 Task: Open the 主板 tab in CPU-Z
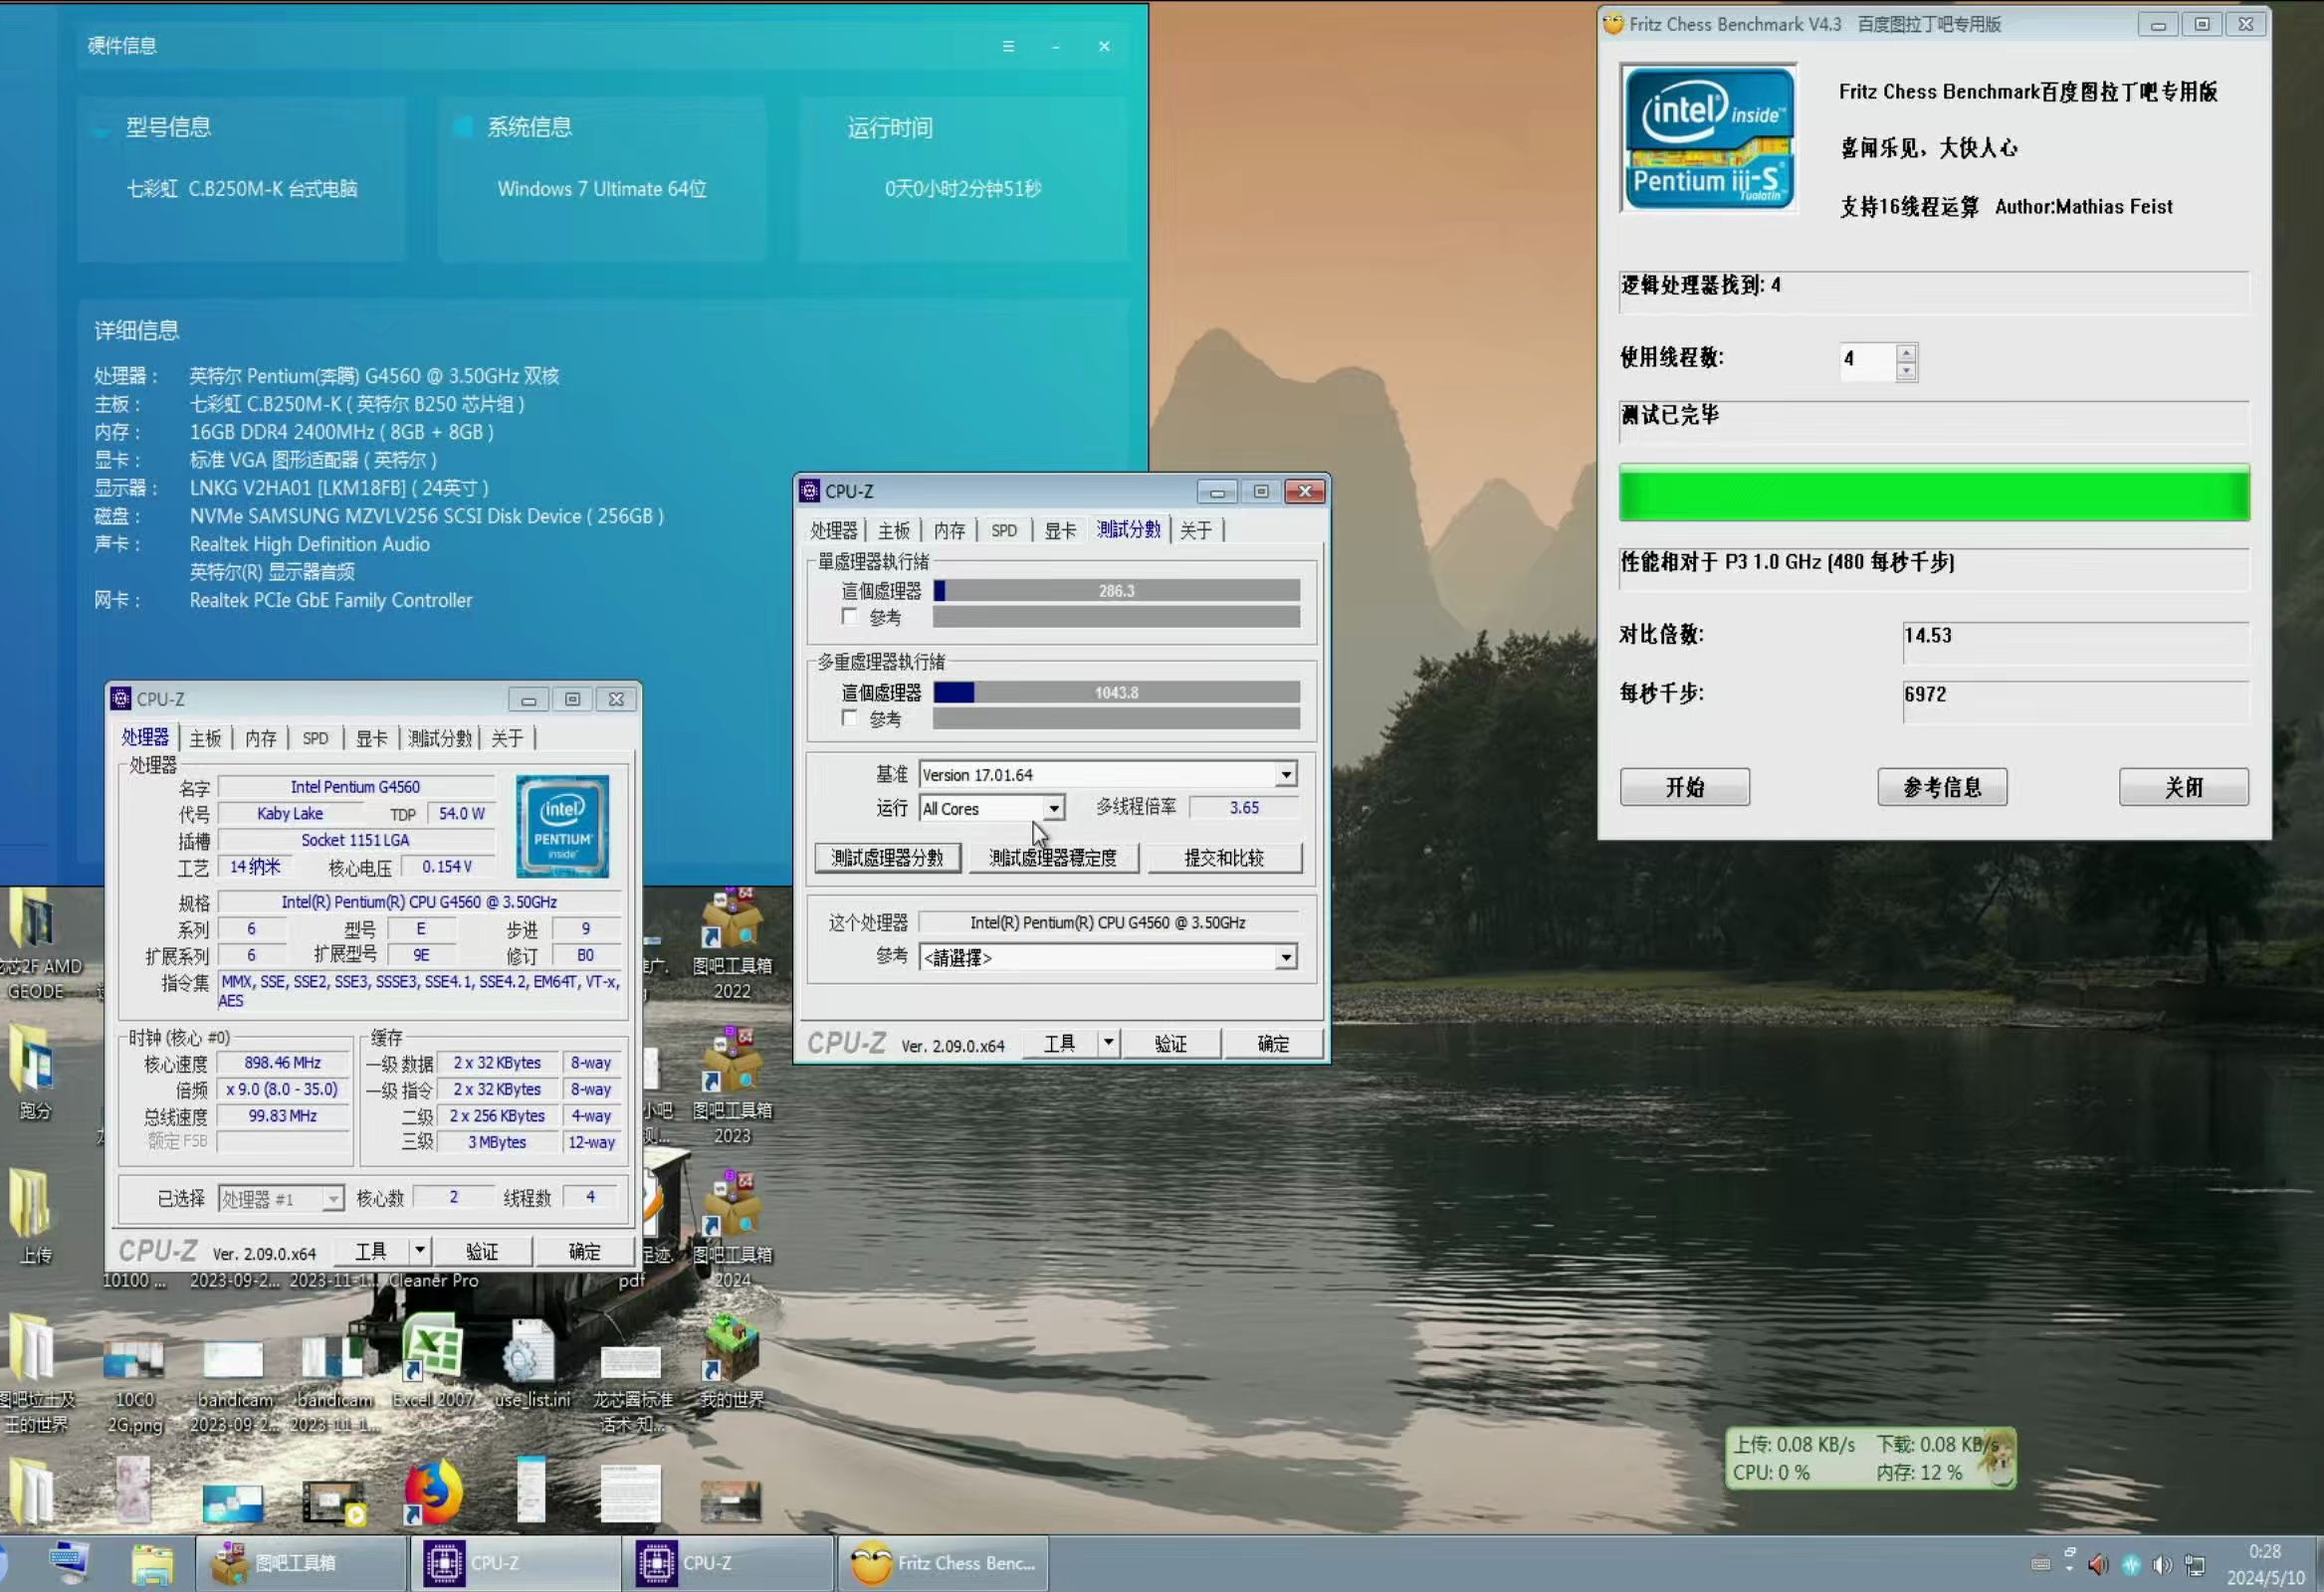(x=895, y=529)
